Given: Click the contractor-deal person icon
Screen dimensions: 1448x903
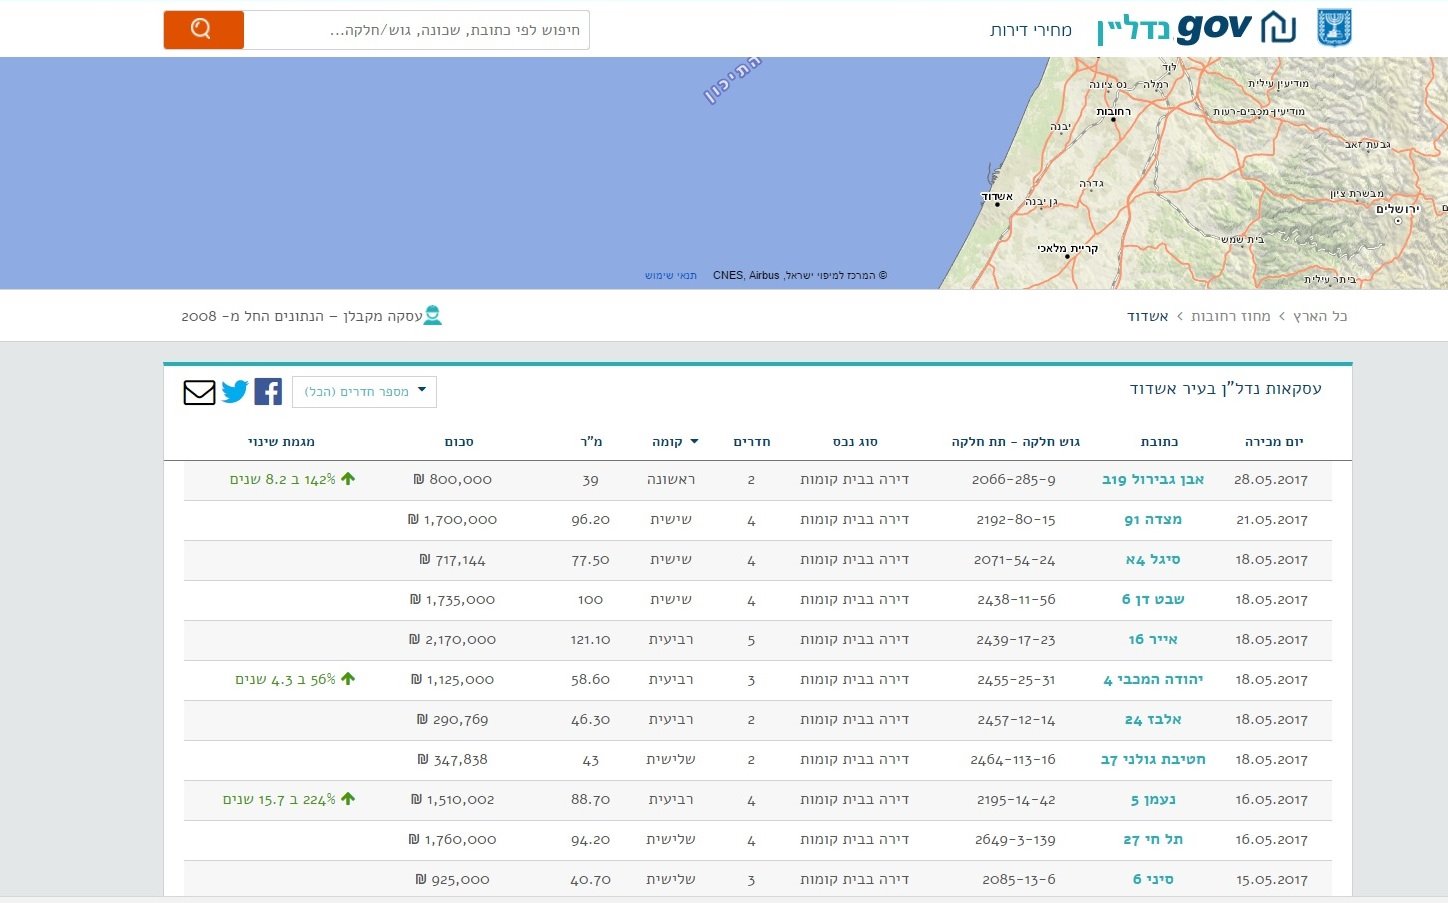Looking at the screenshot, I should pyautogui.click(x=433, y=314).
